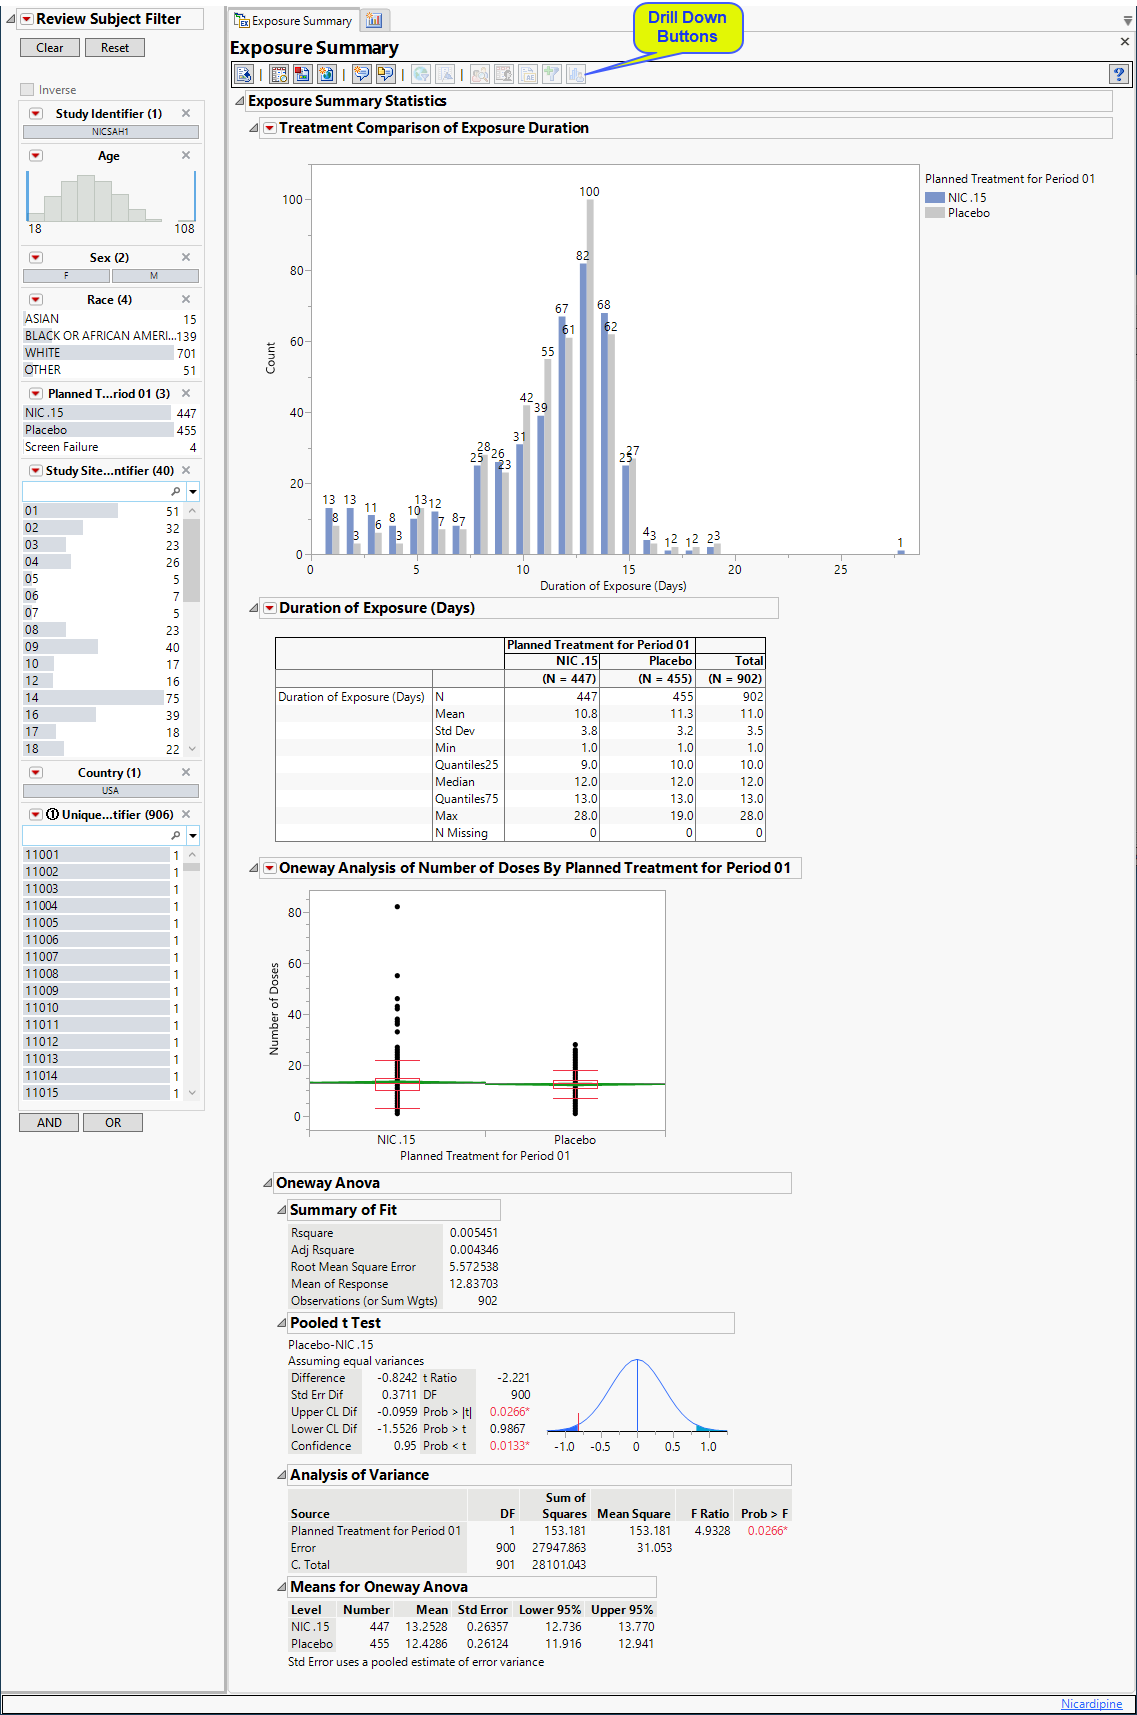Select WHITE in the Race filter list
The image size is (1137, 1715).
(x=97, y=353)
